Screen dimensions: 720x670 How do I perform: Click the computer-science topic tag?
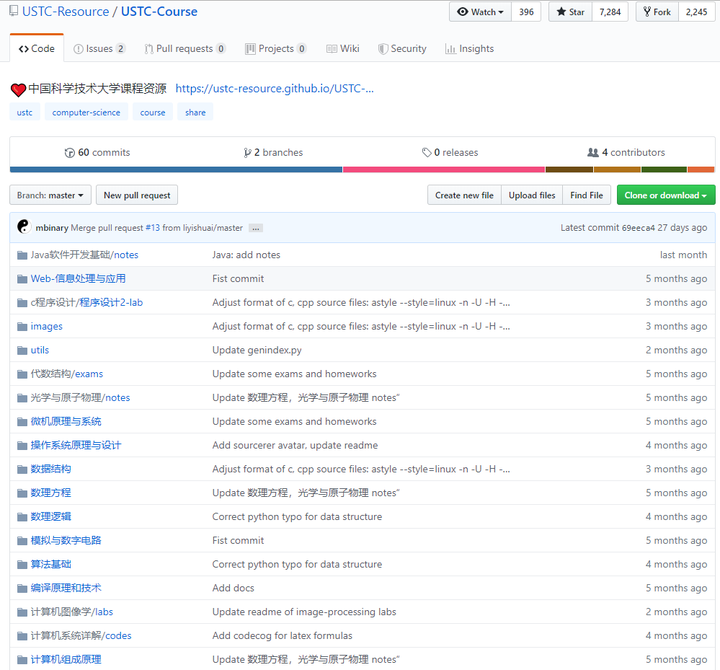tap(86, 113)
